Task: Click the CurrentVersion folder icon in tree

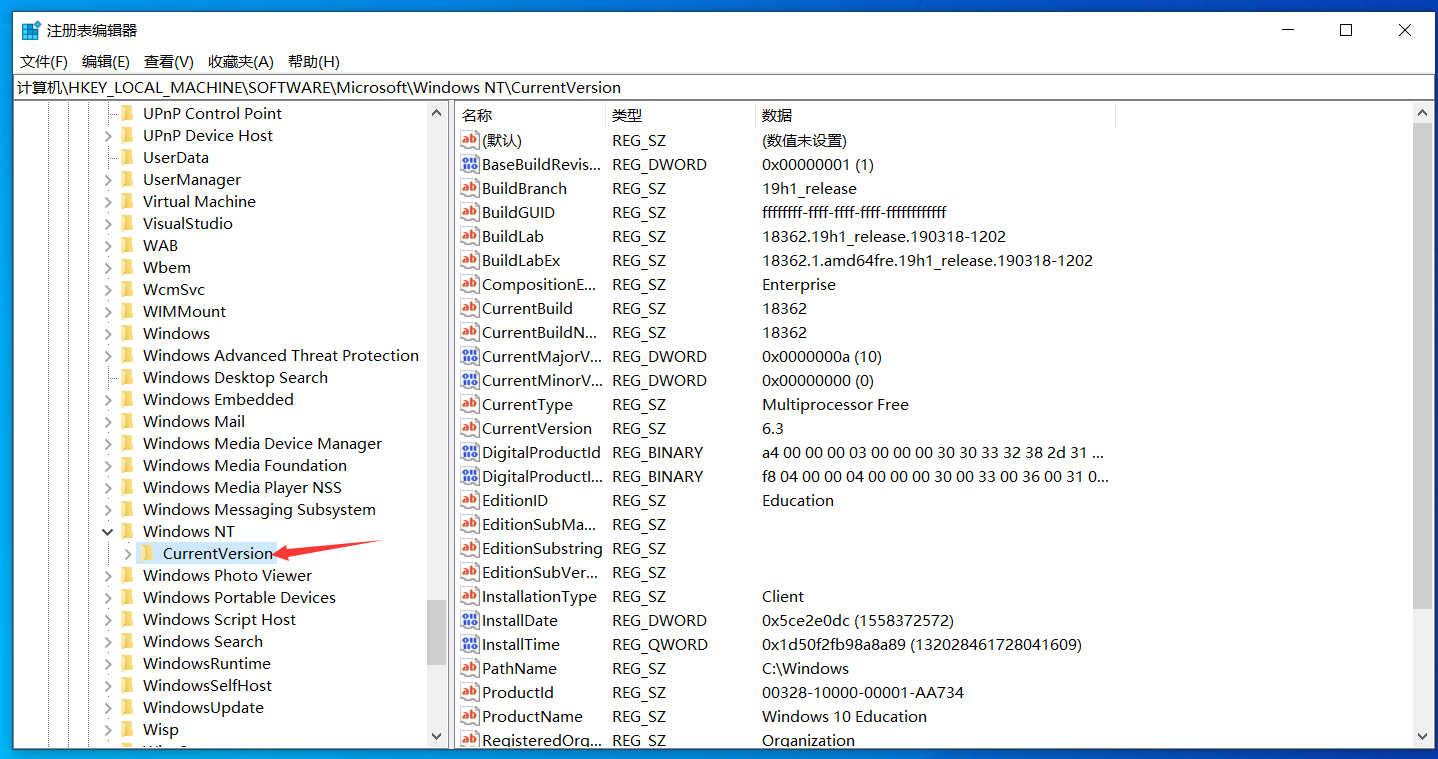Action: (x=147, y=553)
